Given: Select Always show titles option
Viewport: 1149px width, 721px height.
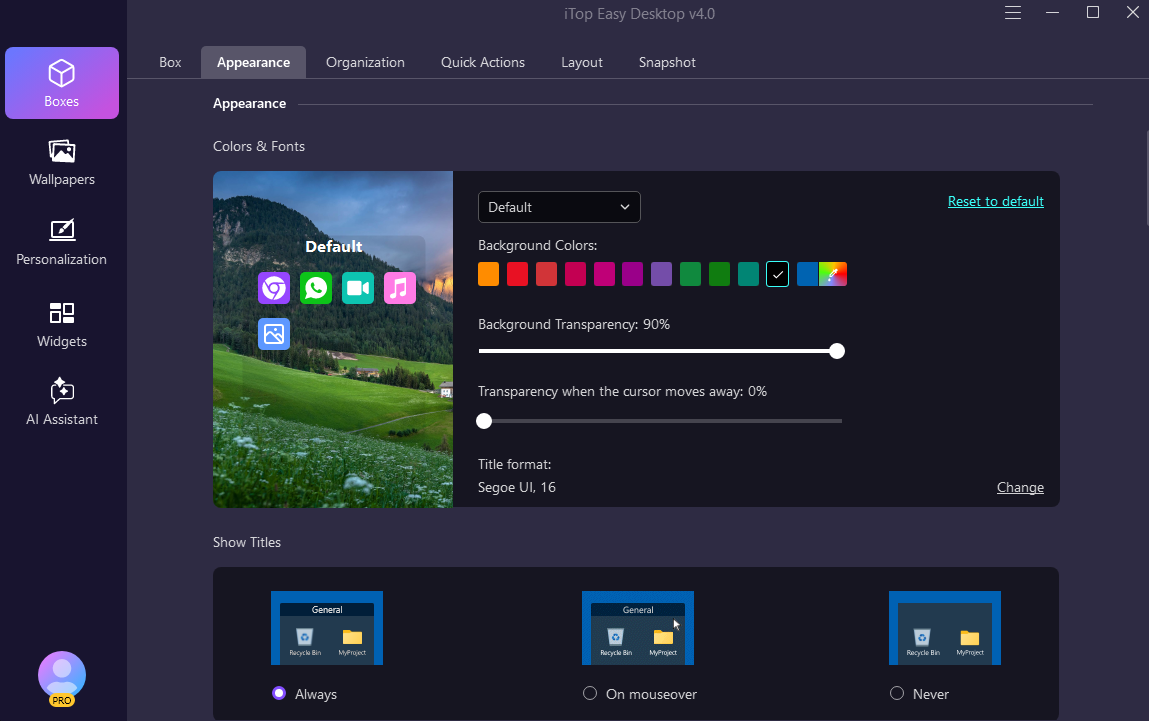Looking at the screenshot, I should click(279, 693).
